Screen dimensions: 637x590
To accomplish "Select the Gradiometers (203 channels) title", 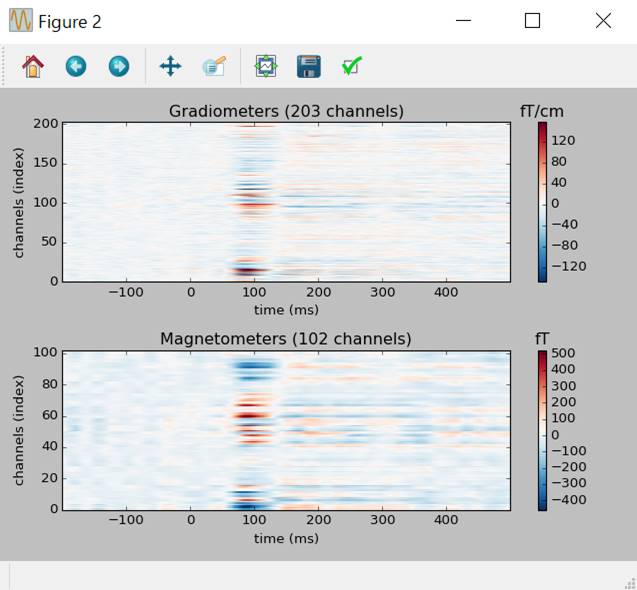I will pos(286,111).
